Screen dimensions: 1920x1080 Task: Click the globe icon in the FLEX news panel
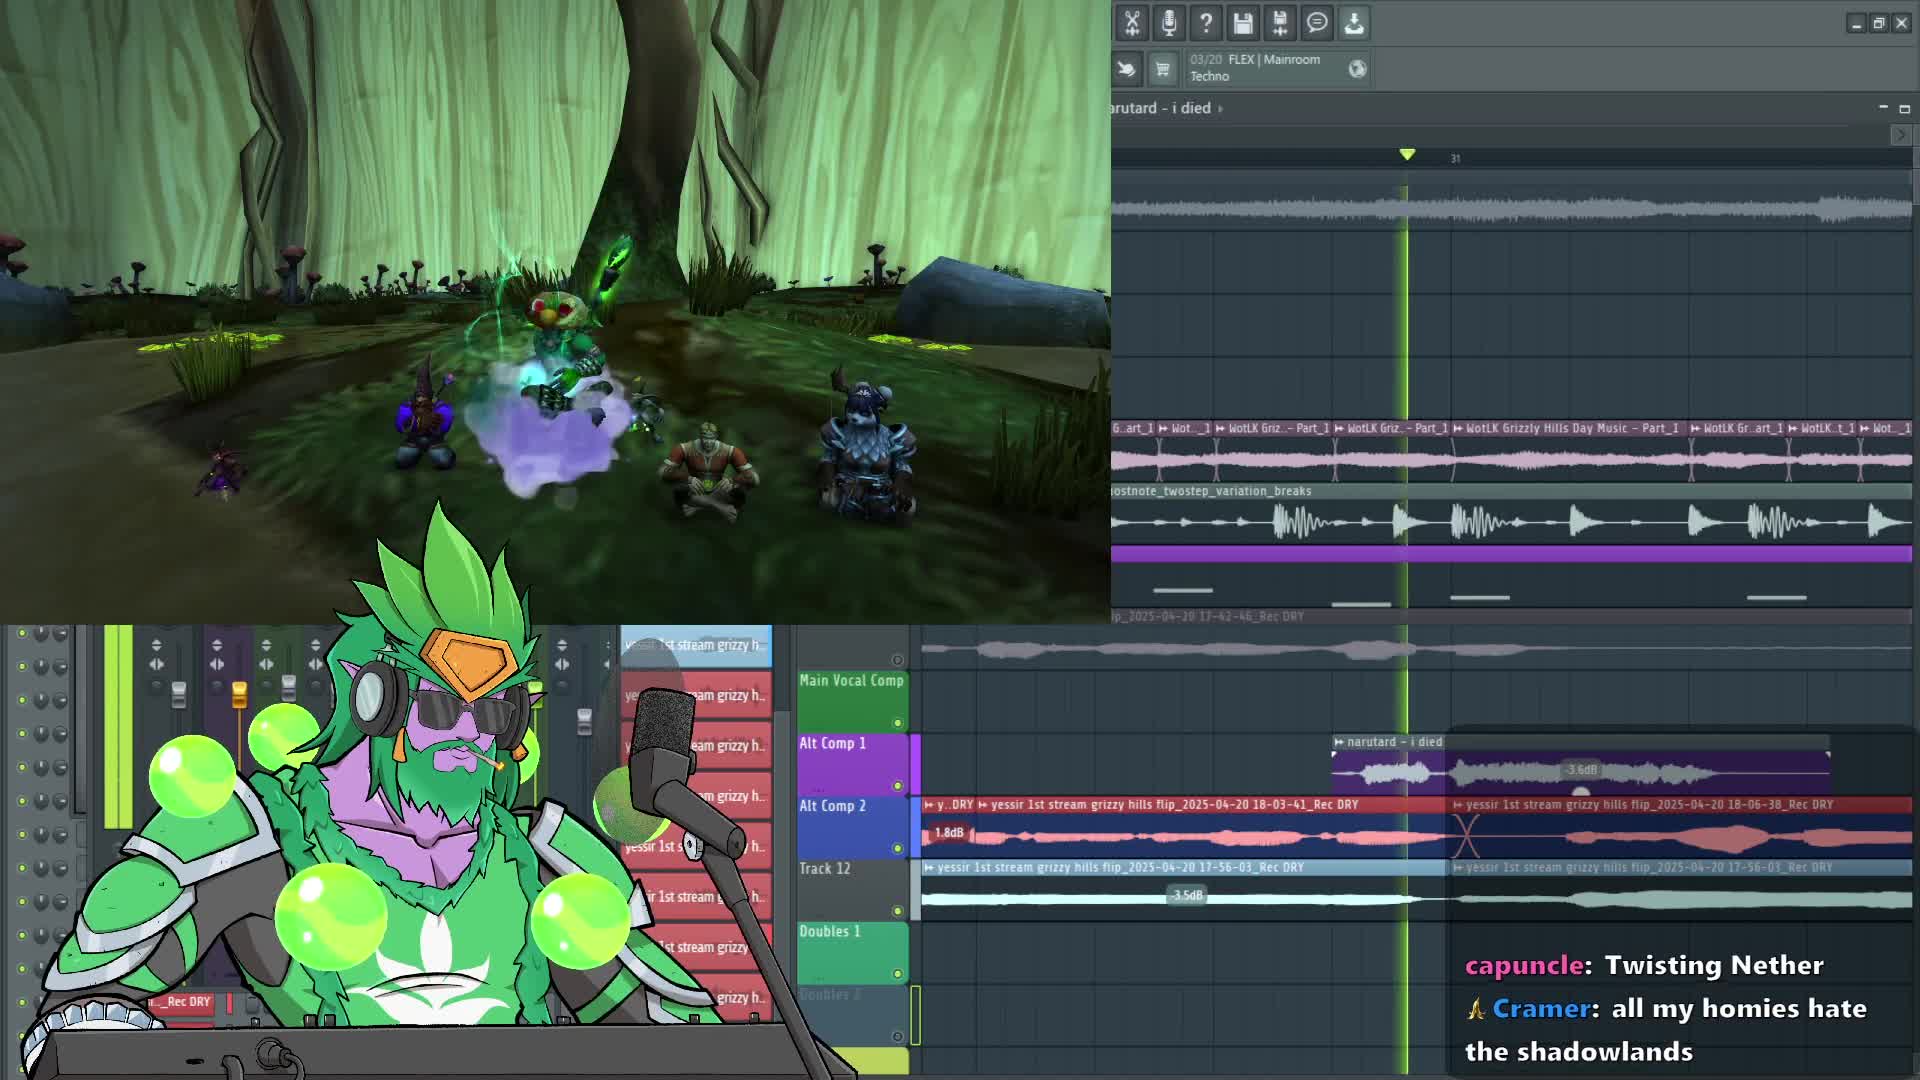click(1357, 68)
